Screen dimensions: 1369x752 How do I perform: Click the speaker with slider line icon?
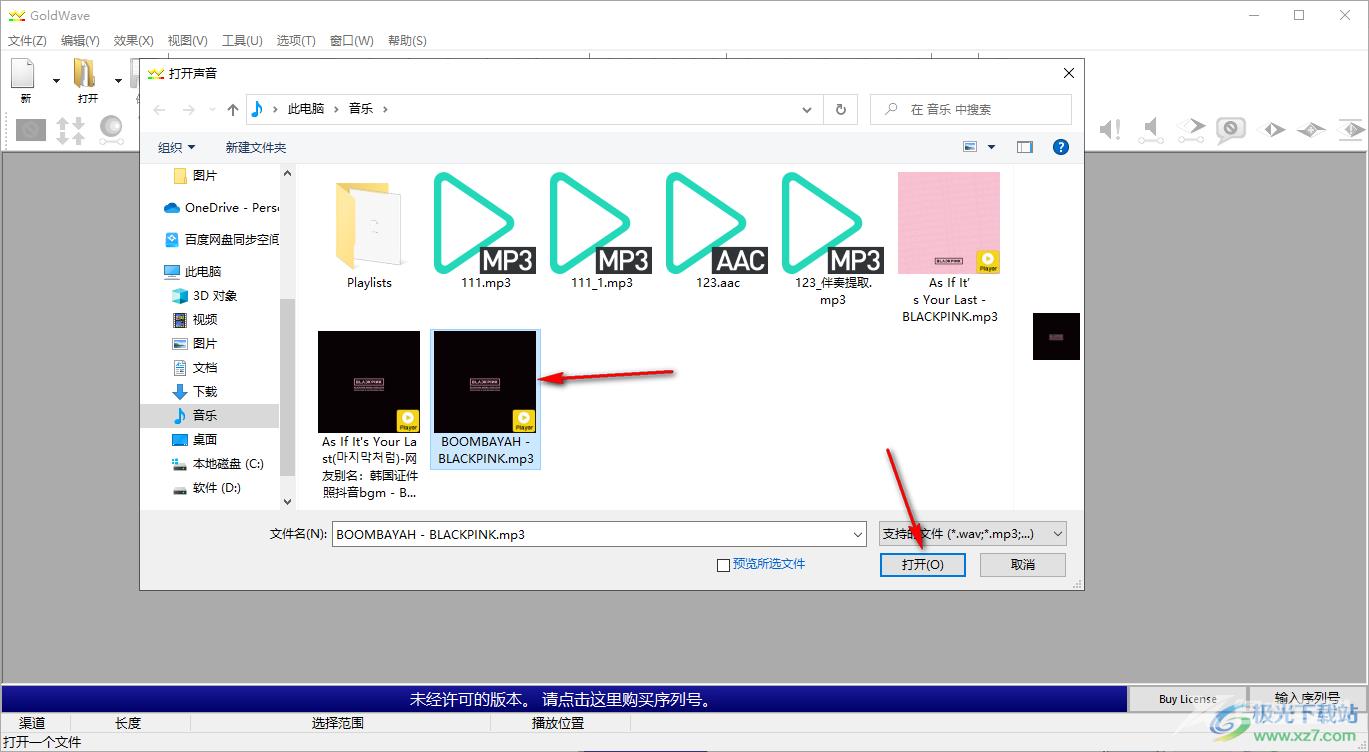pyautogui.click(x=1151, y=129)
